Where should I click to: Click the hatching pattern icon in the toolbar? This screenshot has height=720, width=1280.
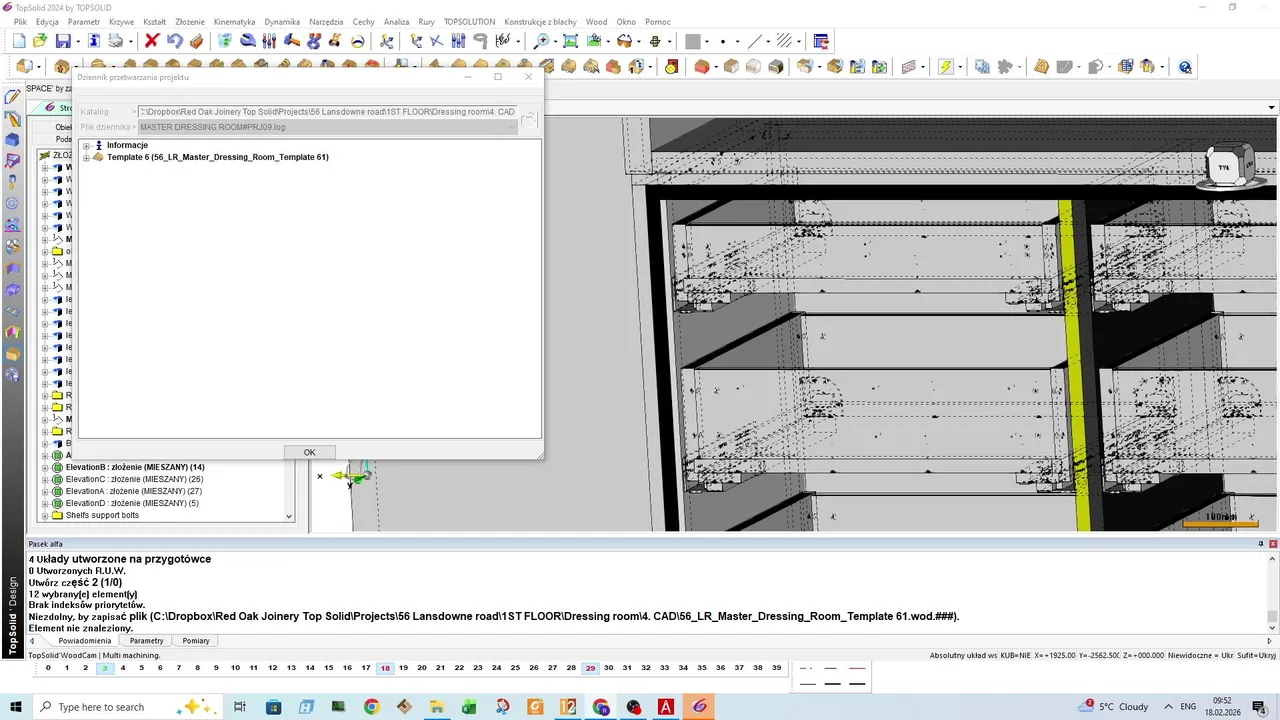click(784, 41)
